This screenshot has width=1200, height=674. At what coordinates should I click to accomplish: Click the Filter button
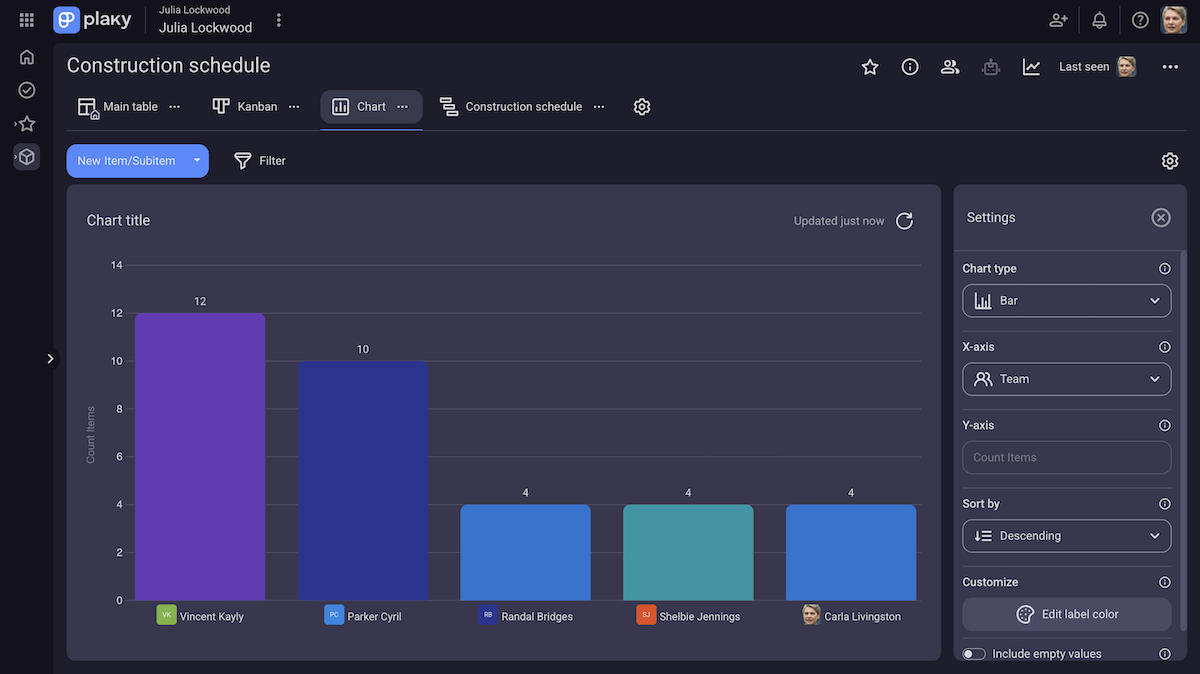(x=260, y=161)
